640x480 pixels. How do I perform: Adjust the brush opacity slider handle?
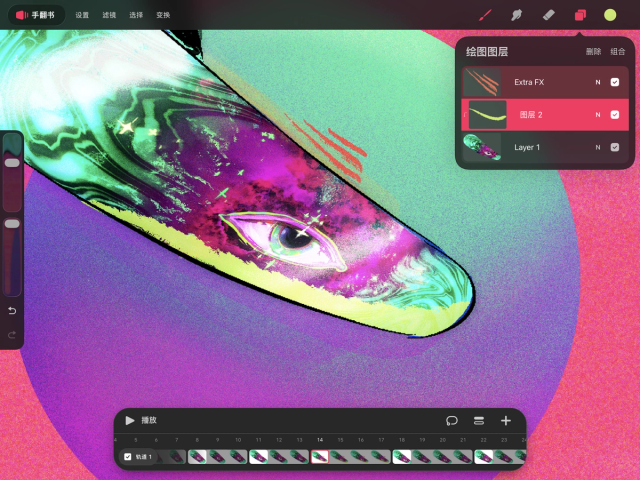click(x=12, y=224)
